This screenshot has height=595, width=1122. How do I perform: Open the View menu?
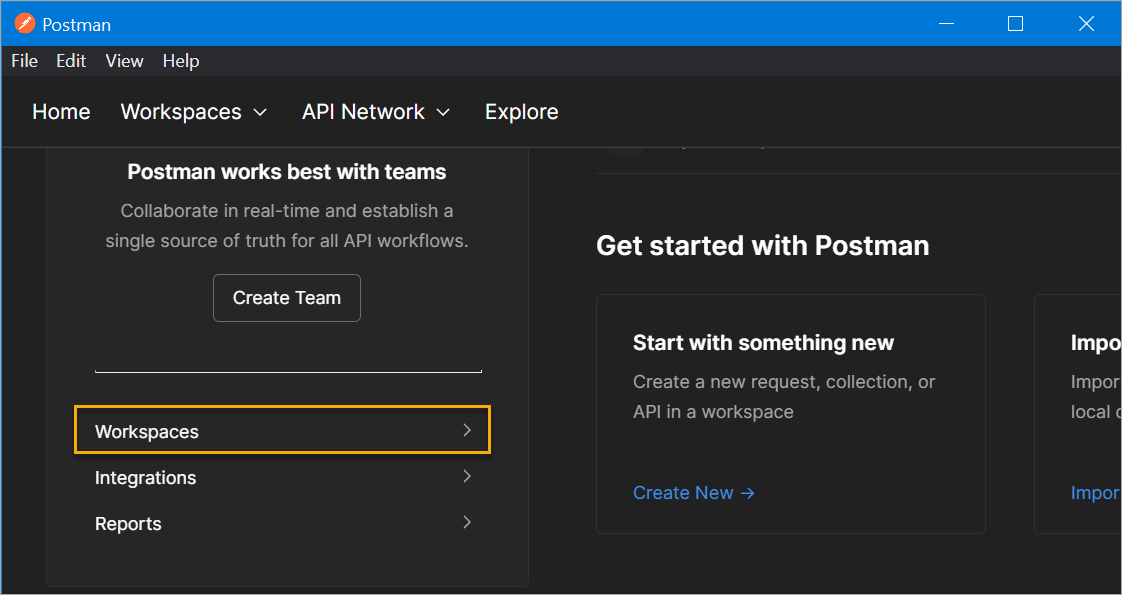(125, 61)
